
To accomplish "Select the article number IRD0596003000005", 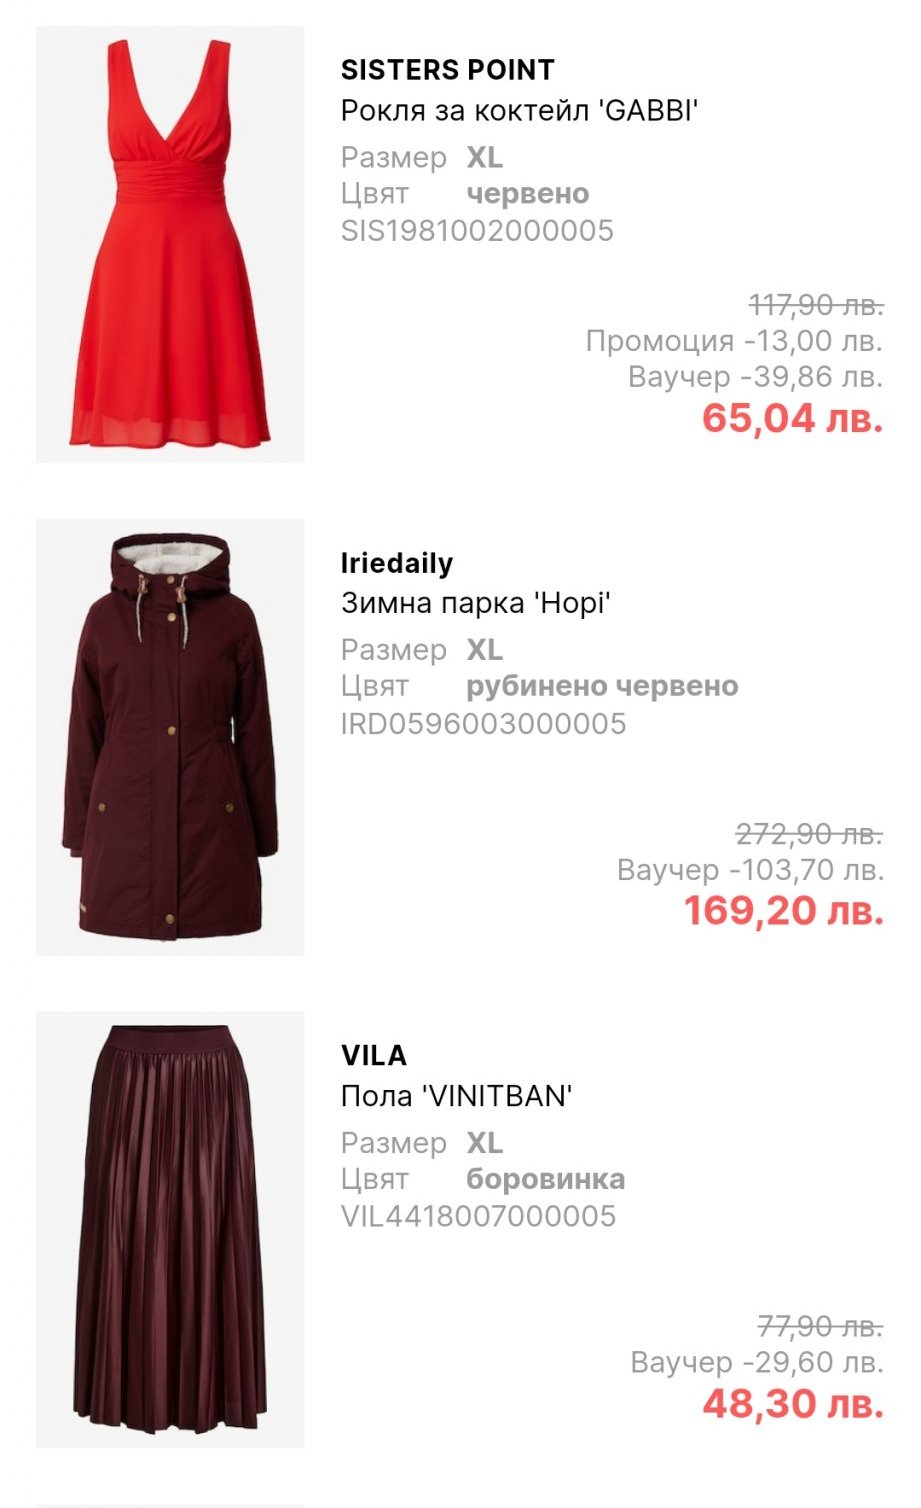I will pos(483,724).
